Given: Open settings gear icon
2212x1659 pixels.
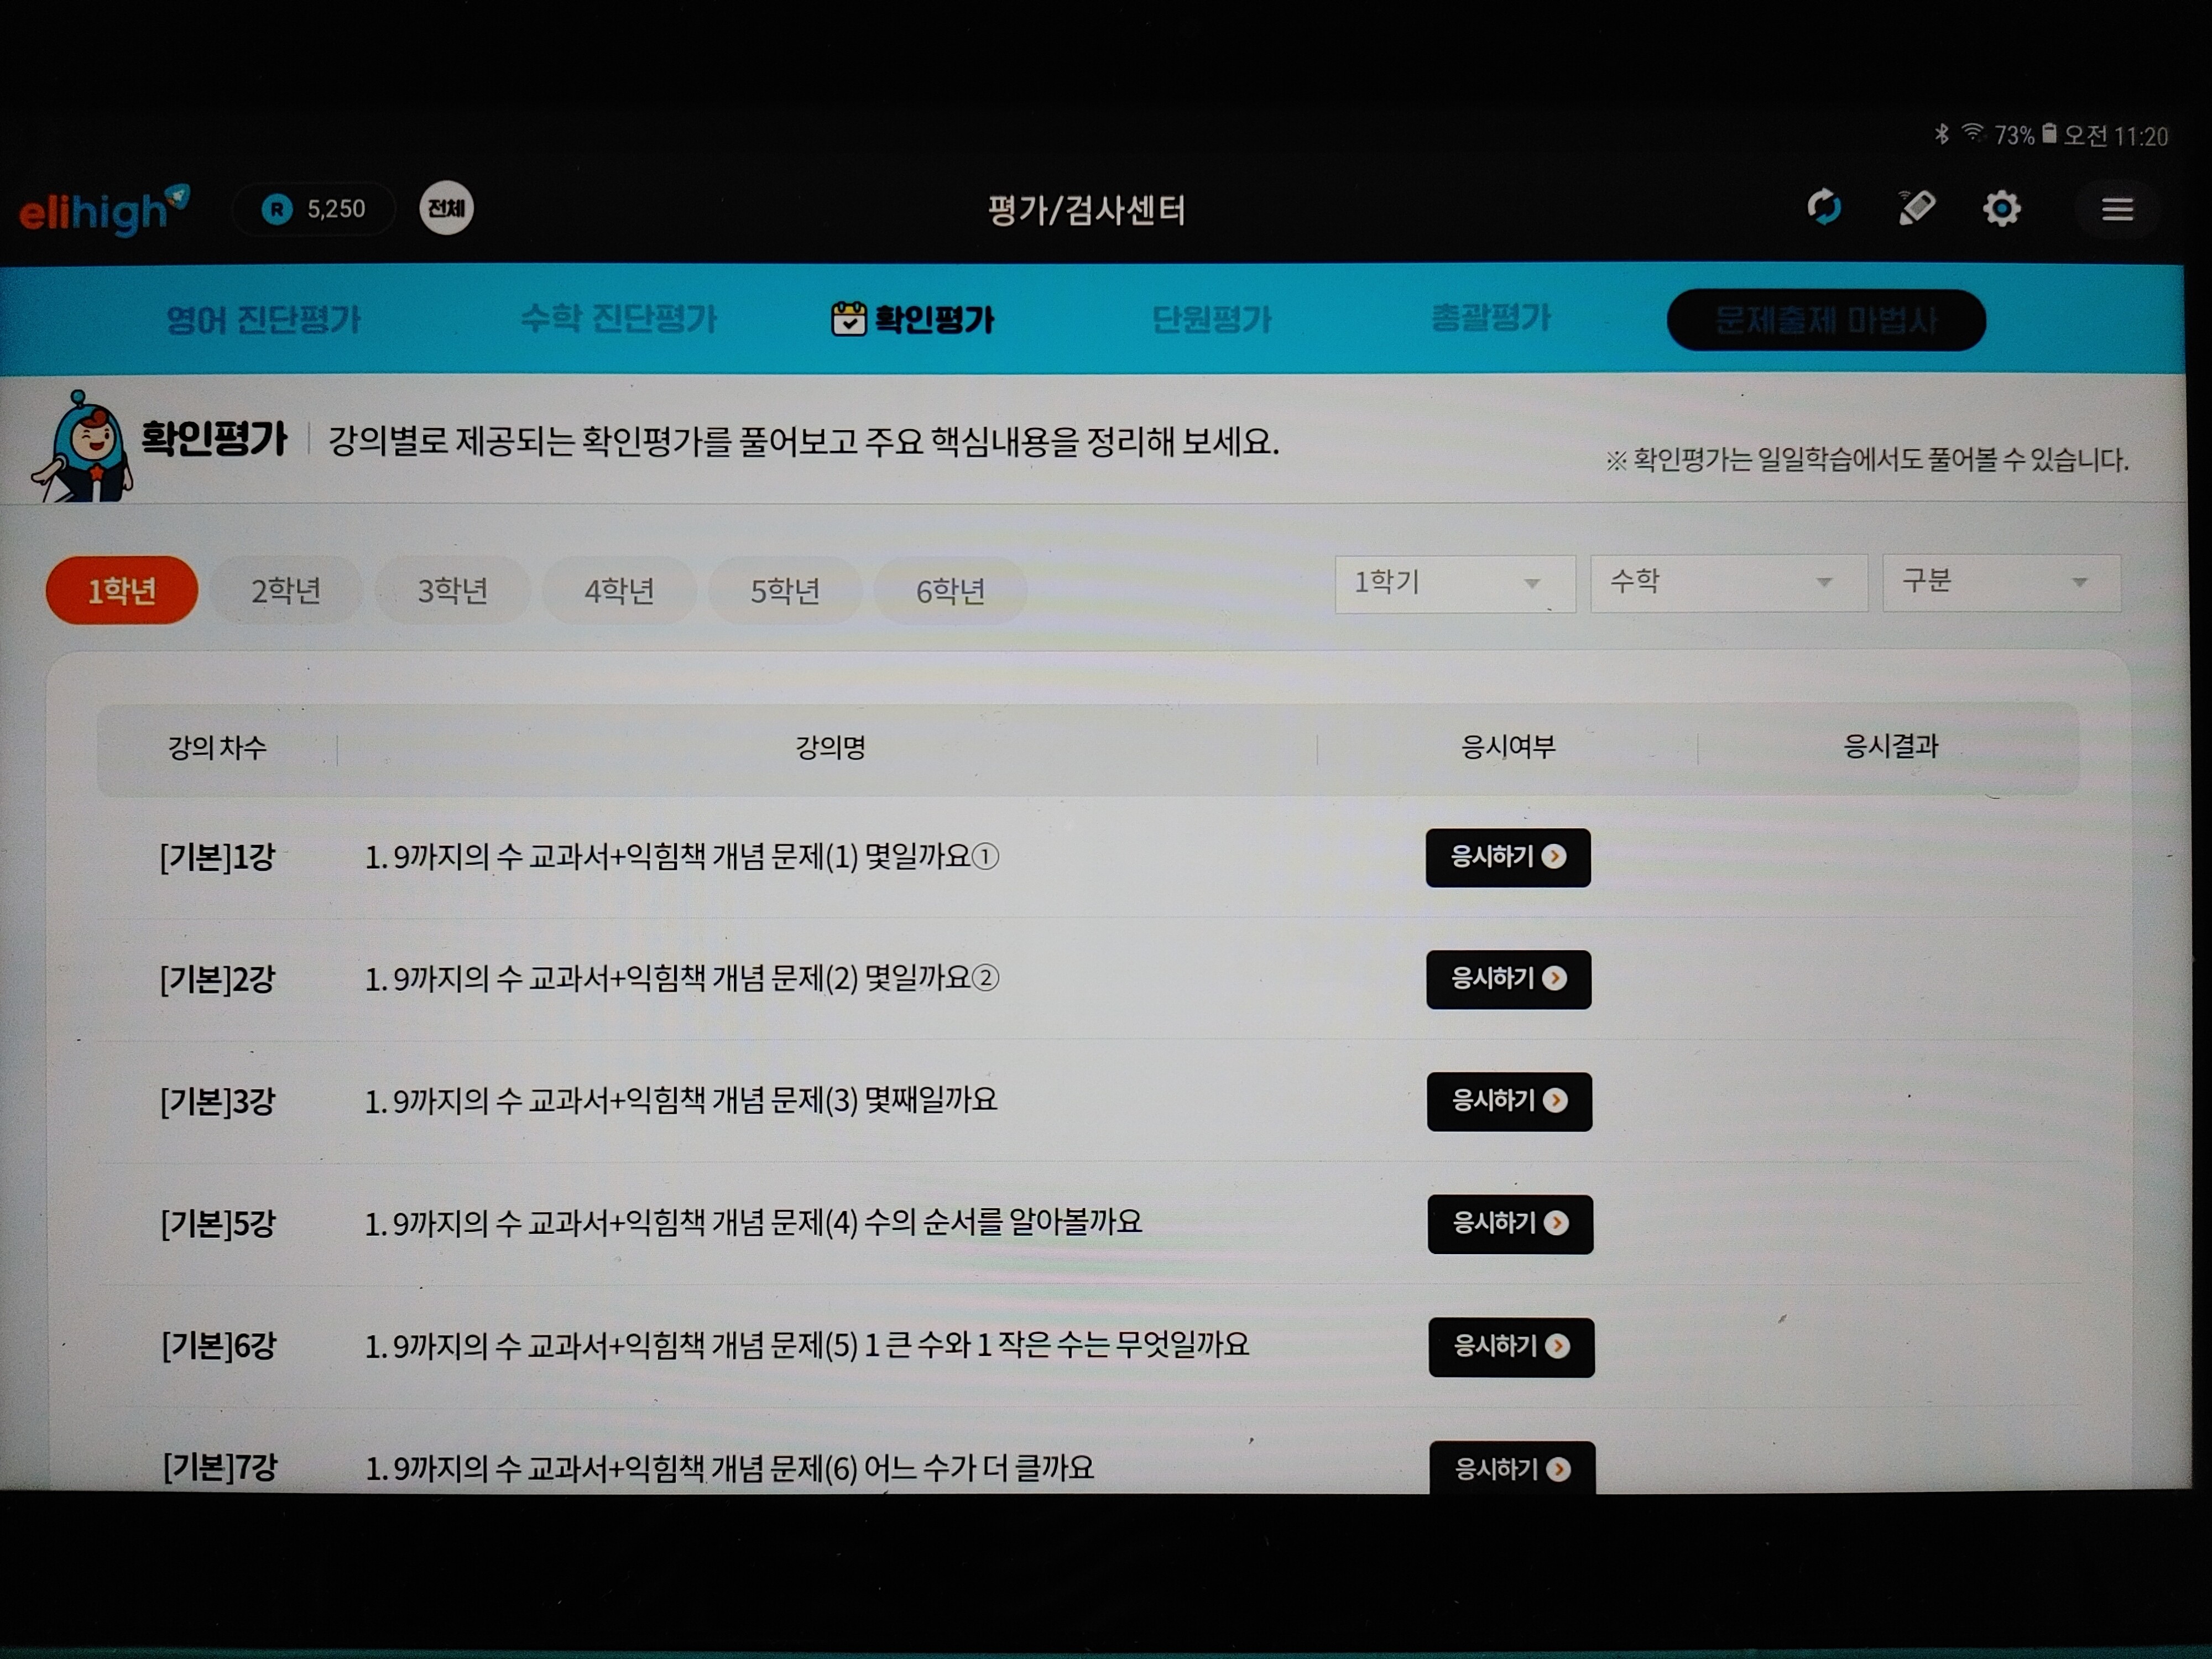Looking at the screenshot, I should (x=2002, y=209).
